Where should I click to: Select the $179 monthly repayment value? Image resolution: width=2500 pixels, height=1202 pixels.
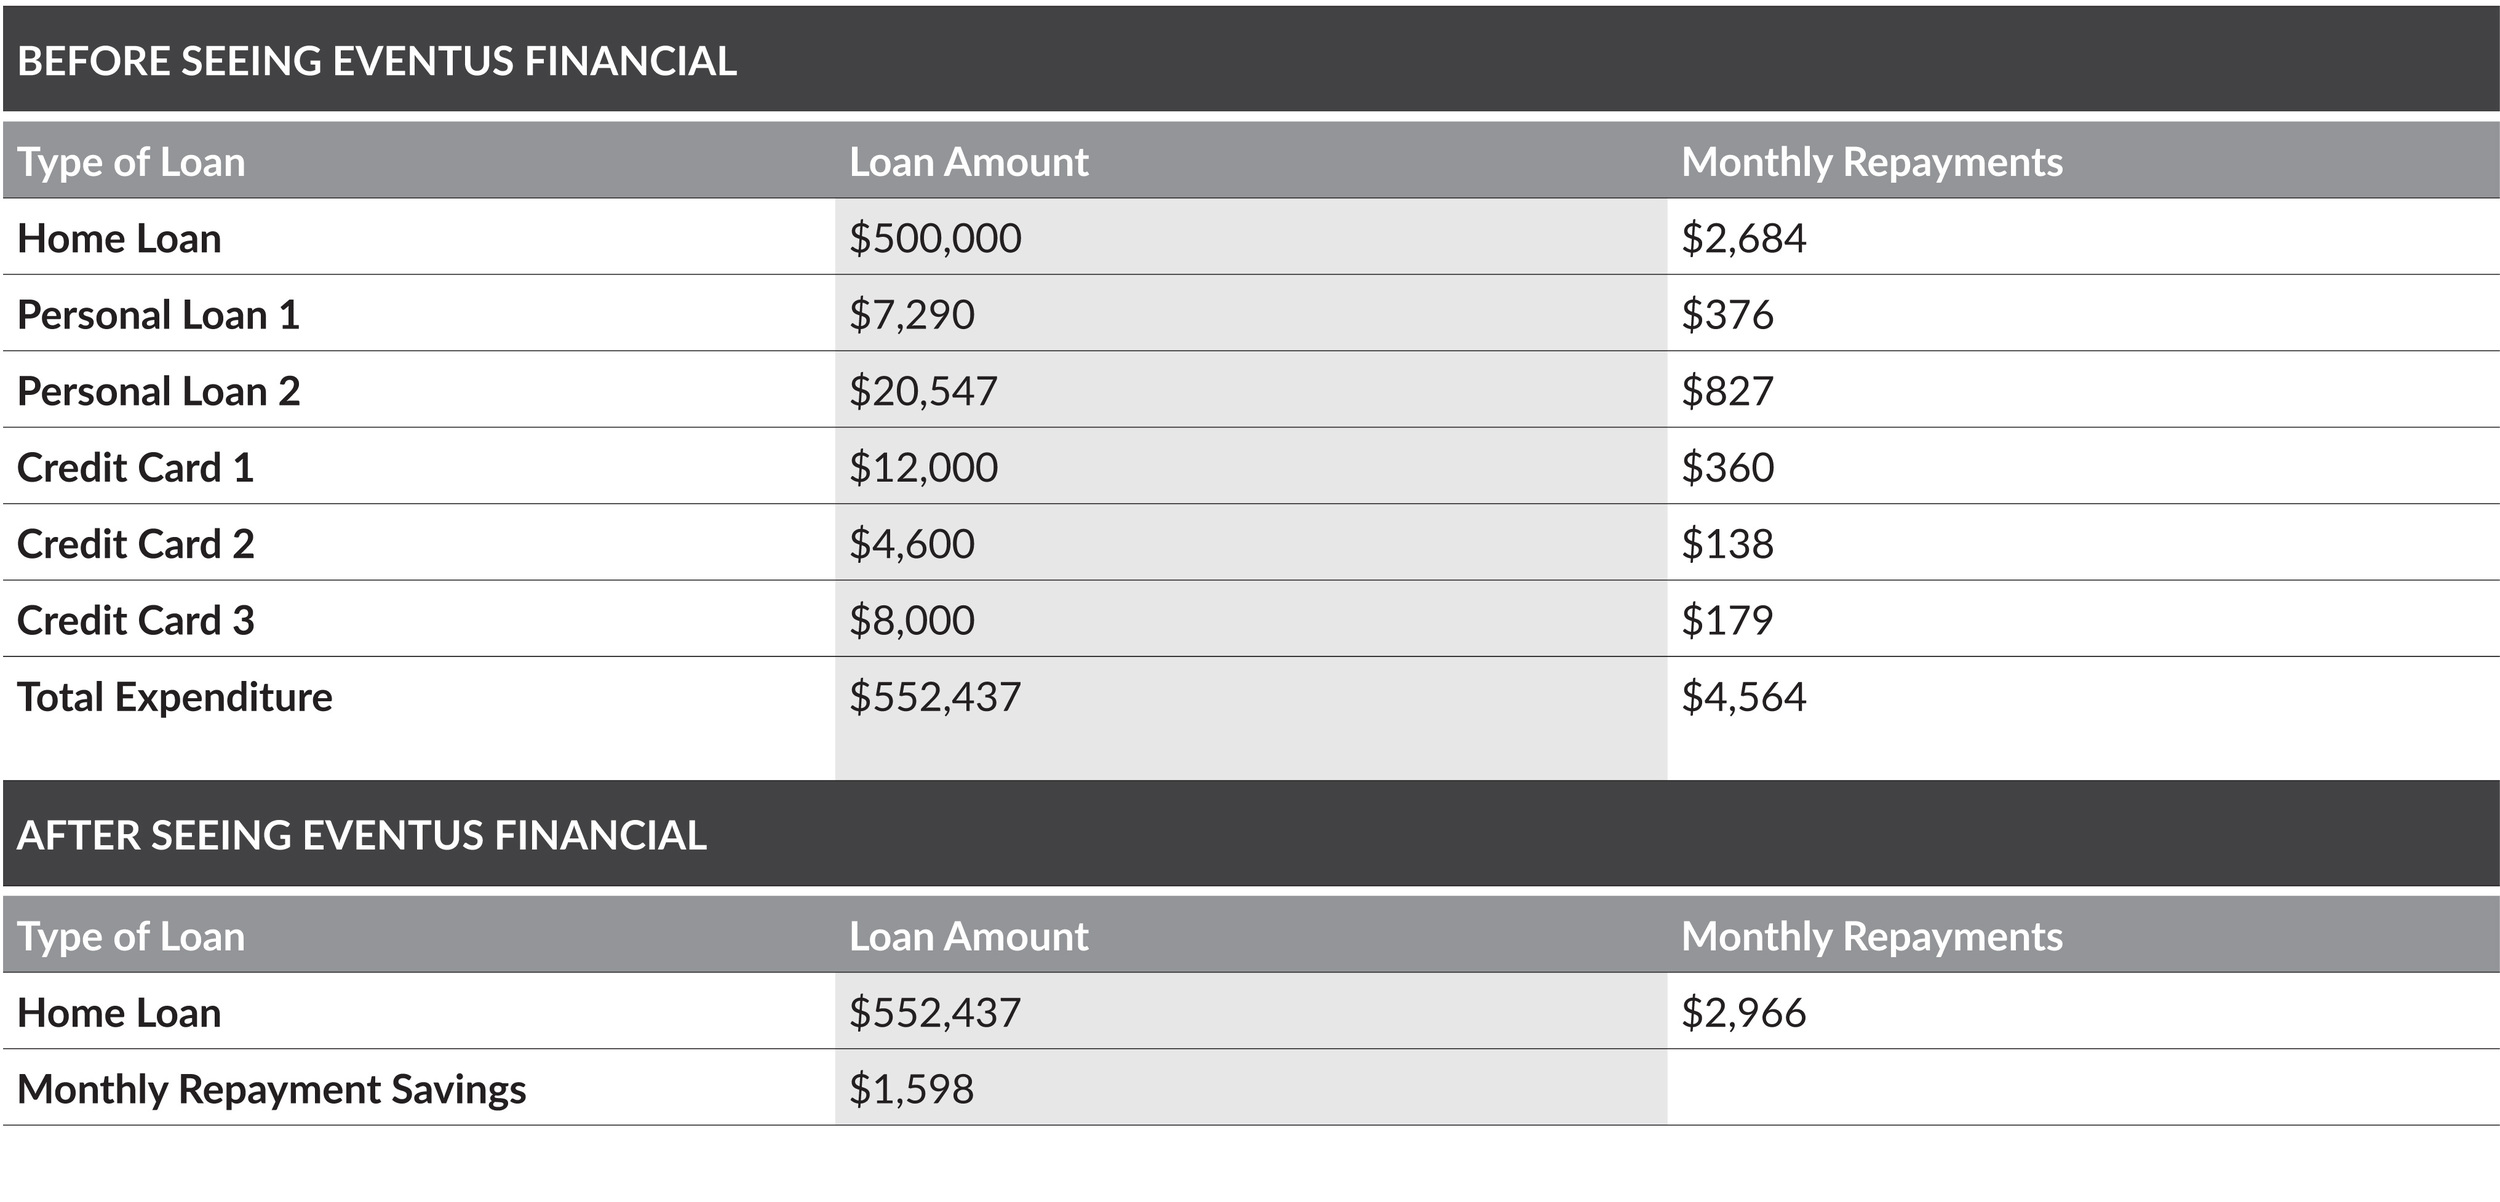[1727, 621]
